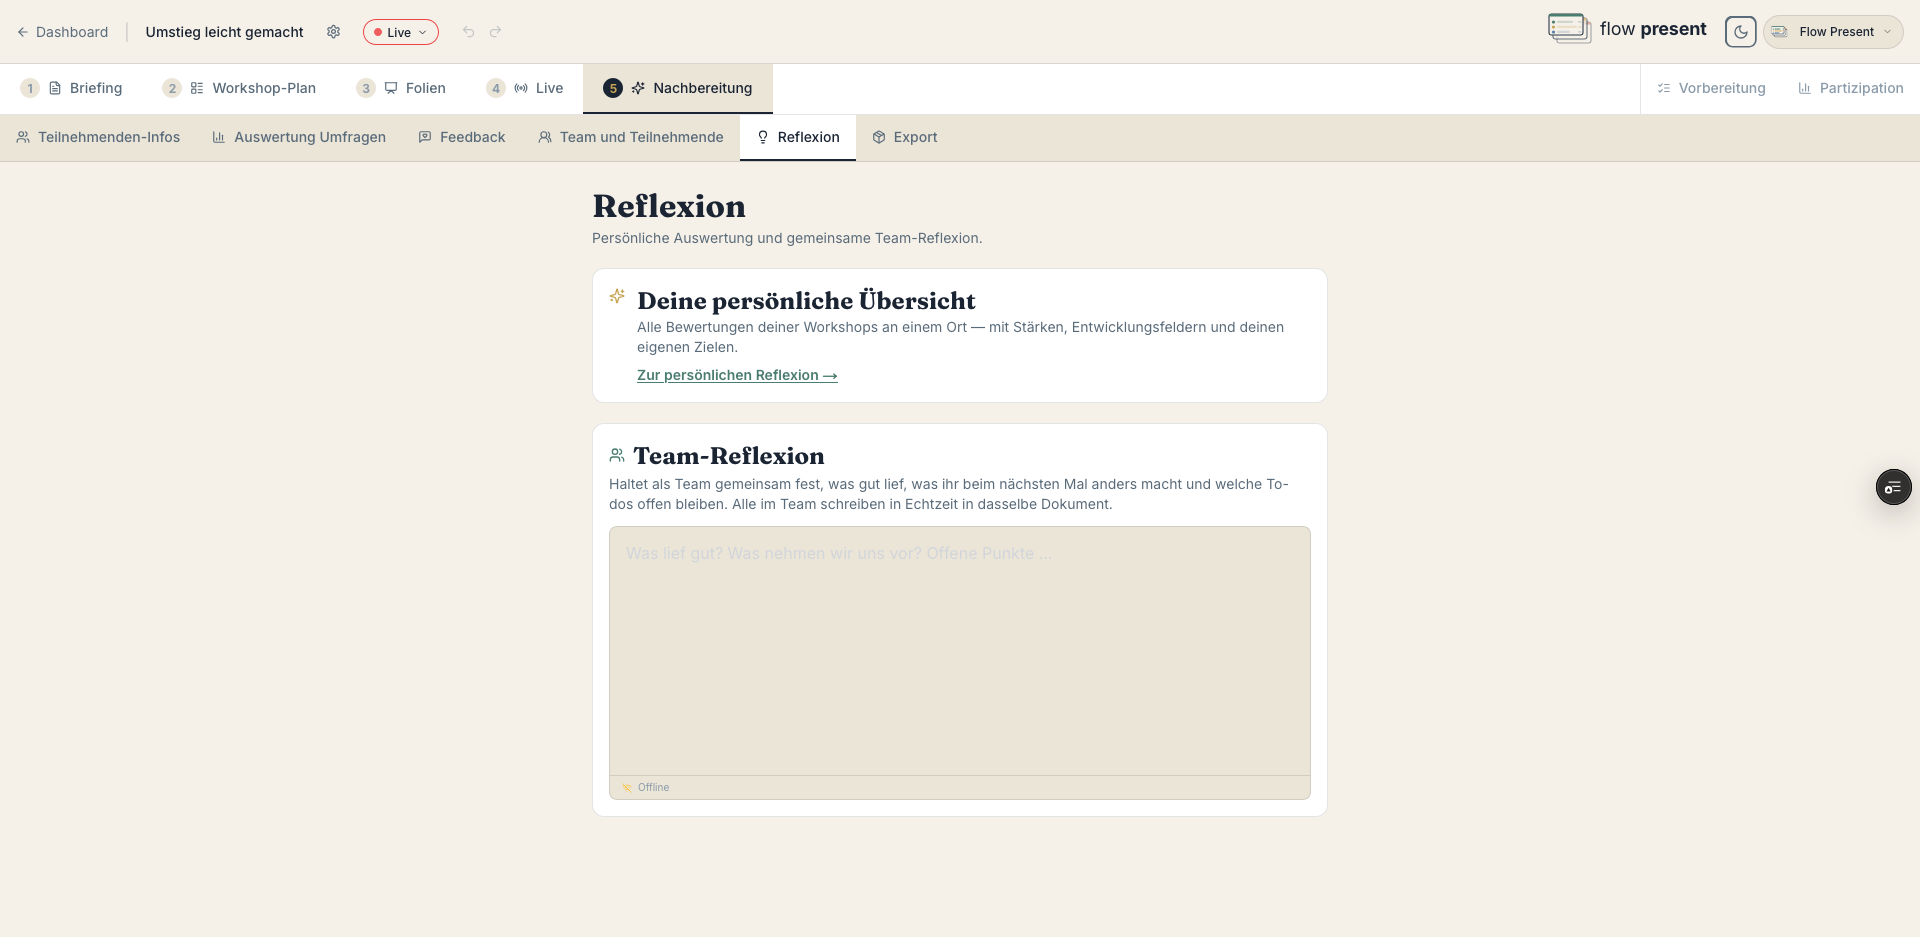Open the Export sub-tab
Screen dimensions: 1920x937
tap(905, 137)
